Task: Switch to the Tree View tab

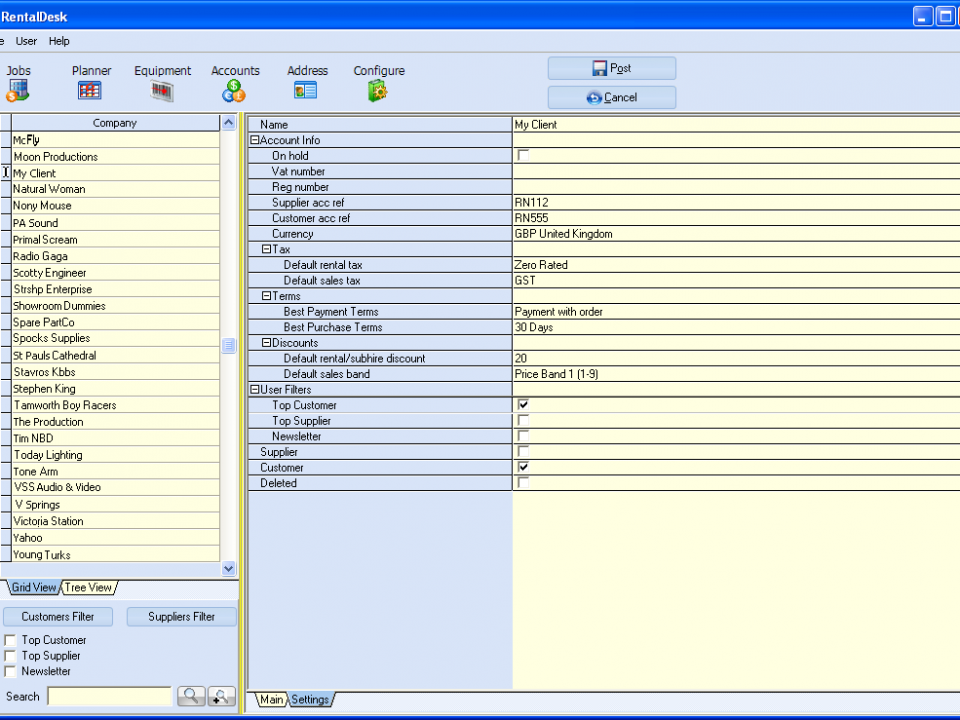Action: pyautogui.click(x=89, y=588)
